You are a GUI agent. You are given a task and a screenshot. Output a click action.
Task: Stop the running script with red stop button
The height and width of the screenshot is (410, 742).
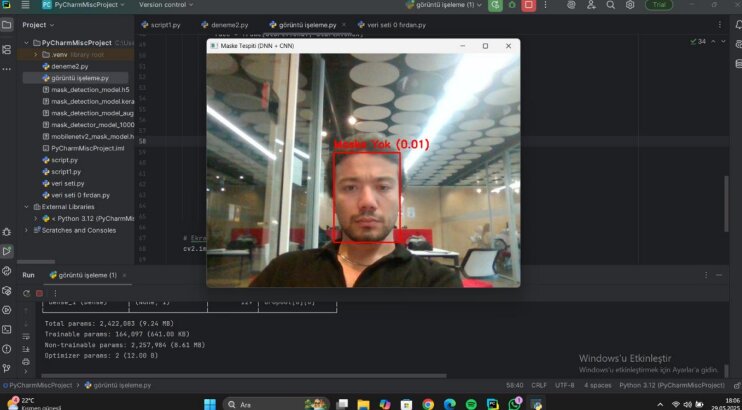(x=529, y=5)
